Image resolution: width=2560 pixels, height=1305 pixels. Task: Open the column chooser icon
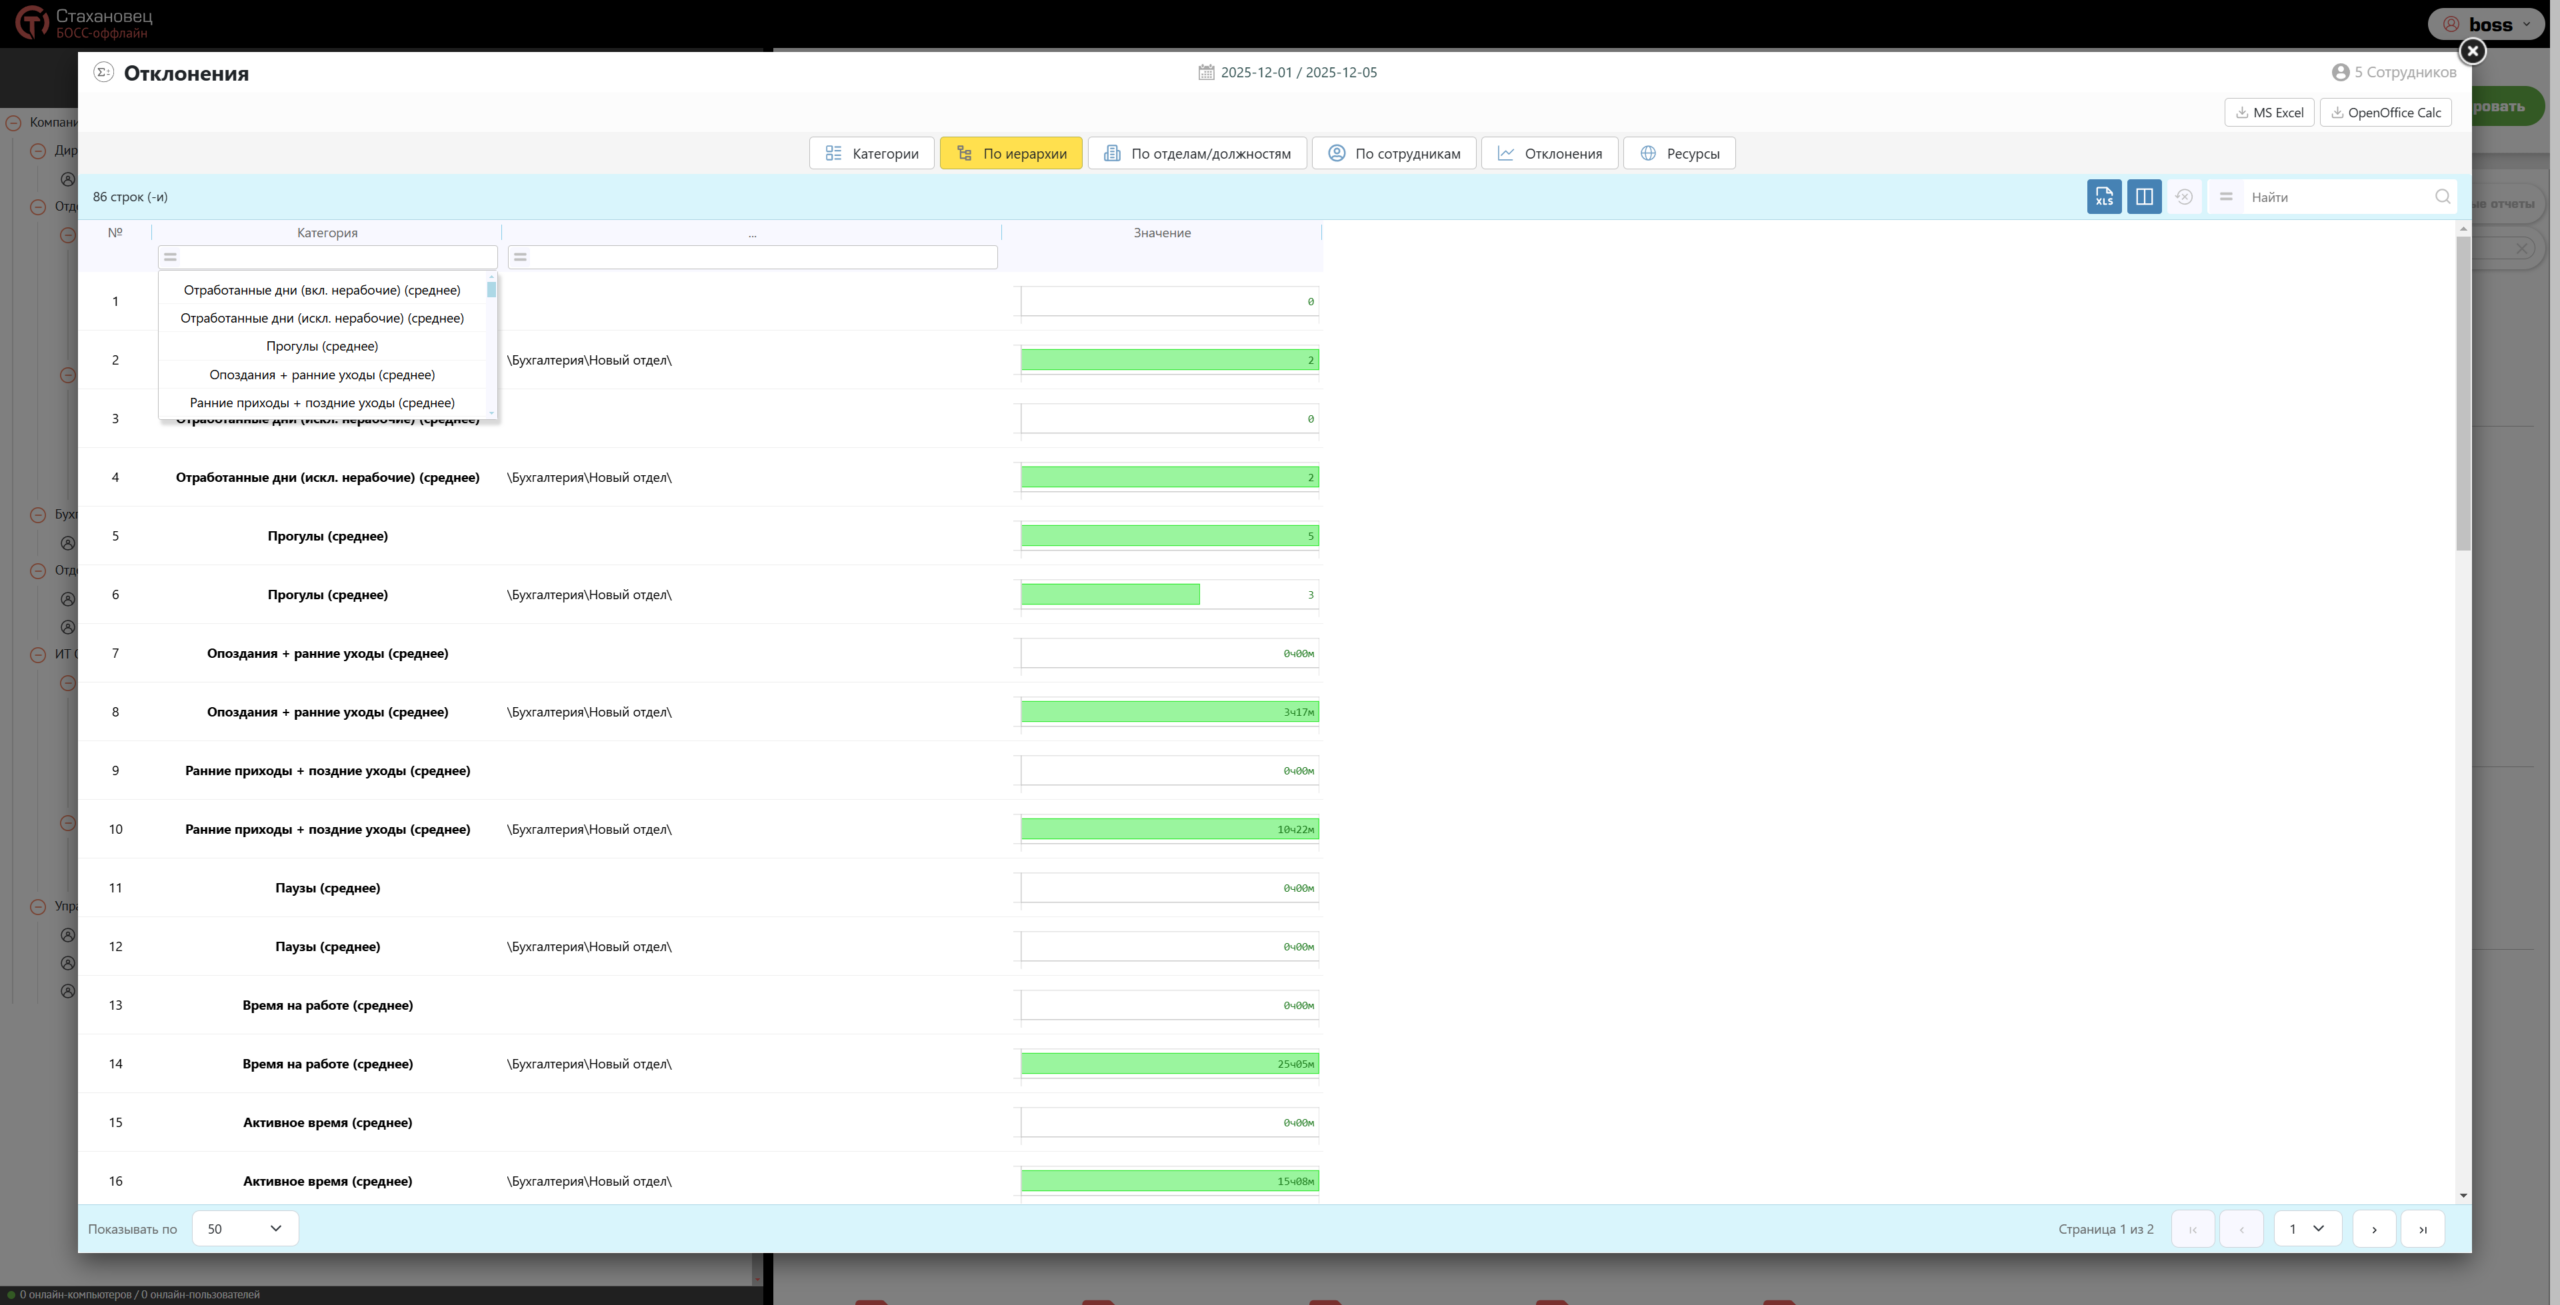[2144, 197]
